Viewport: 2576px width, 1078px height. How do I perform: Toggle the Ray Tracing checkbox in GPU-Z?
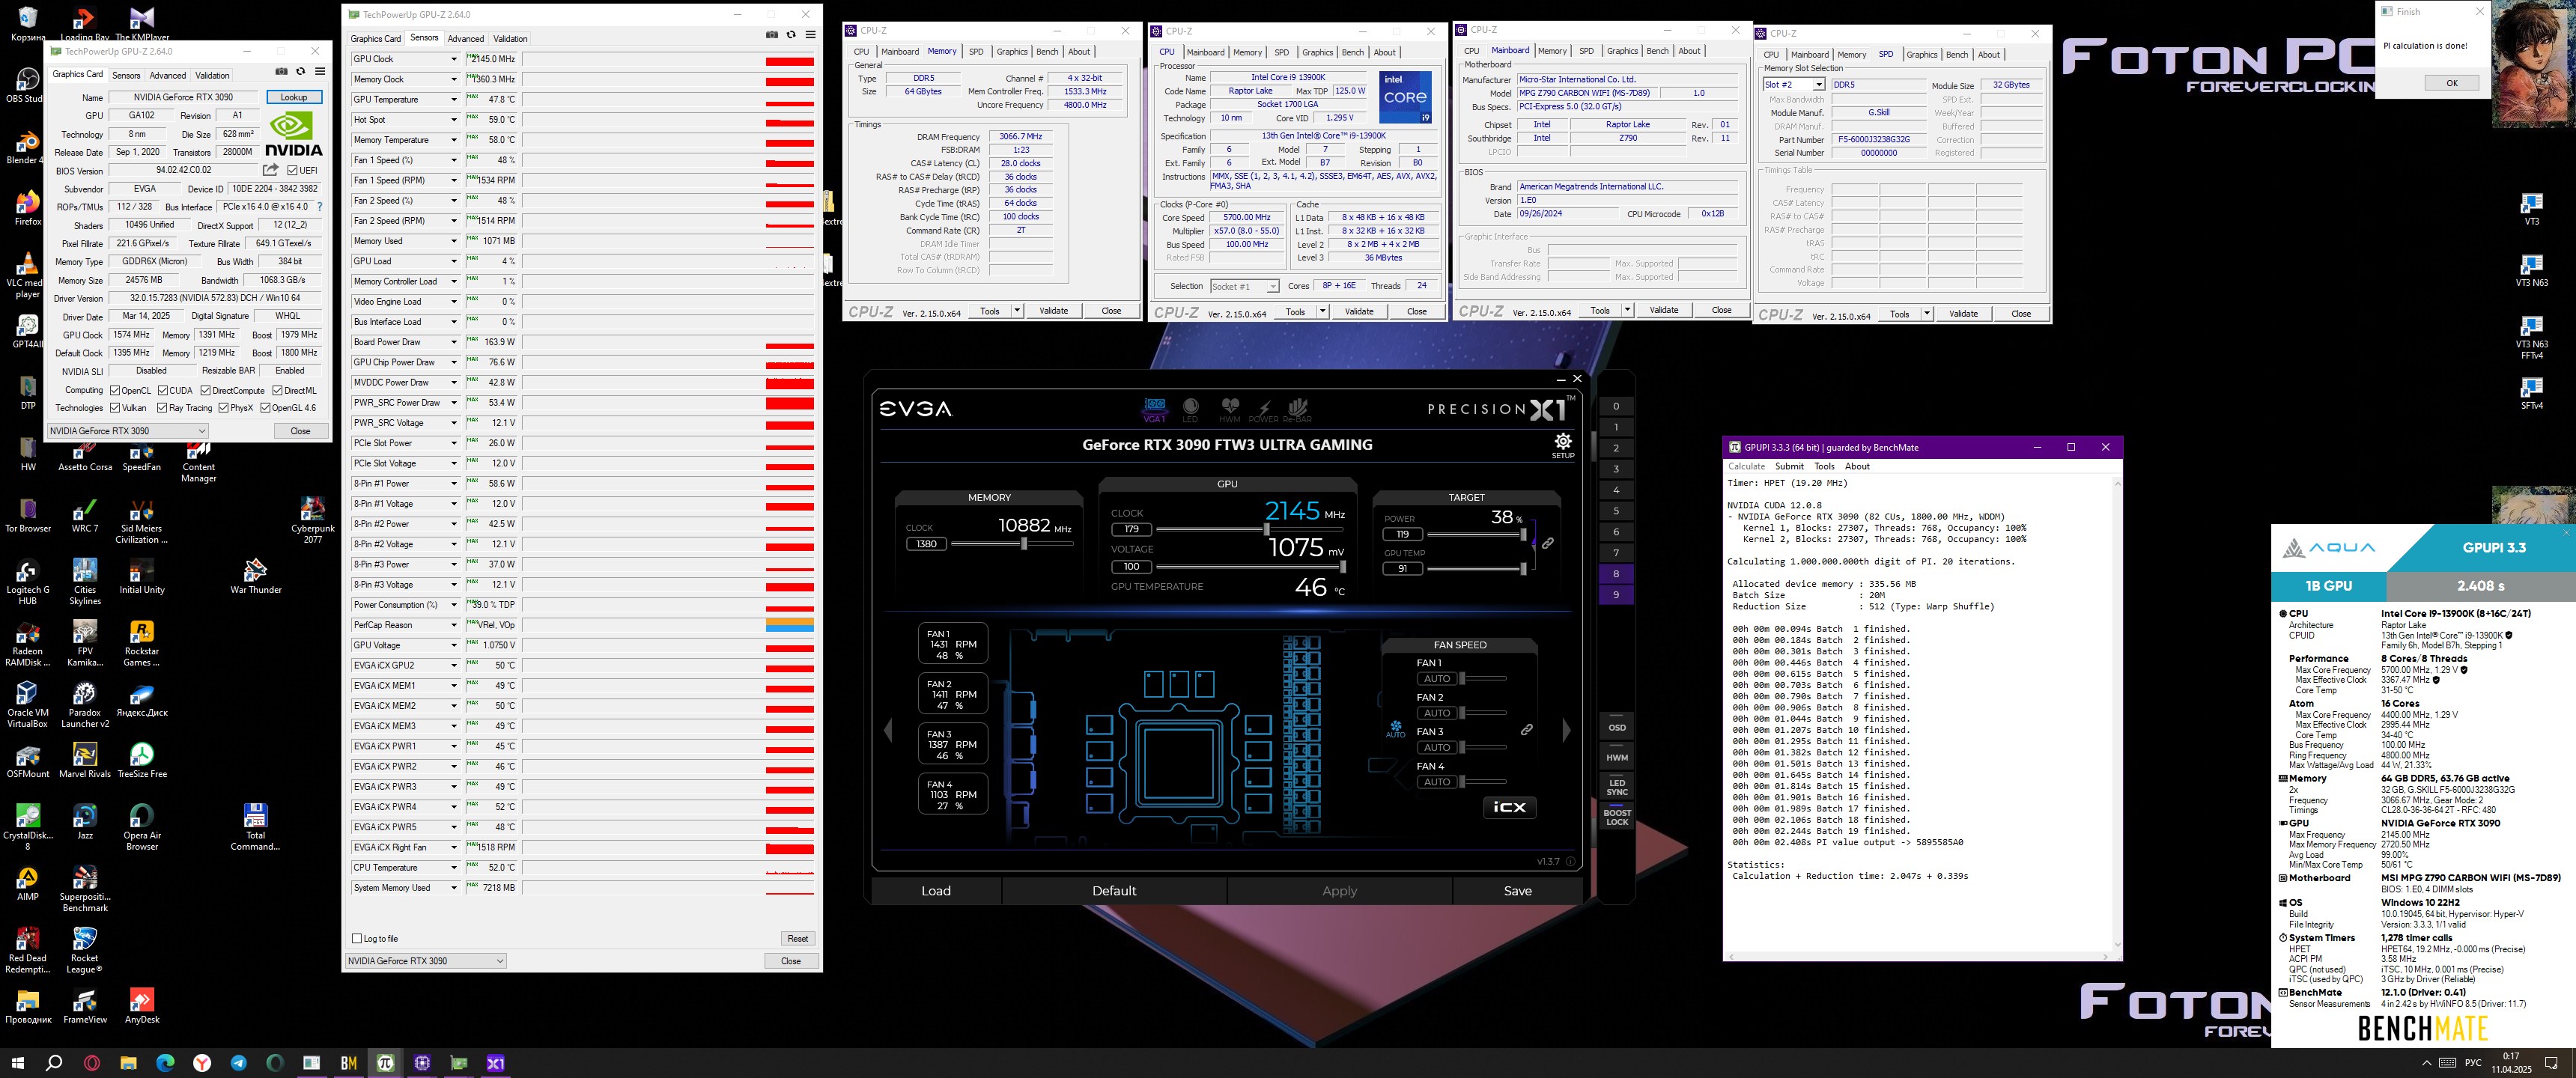(162, 408)
